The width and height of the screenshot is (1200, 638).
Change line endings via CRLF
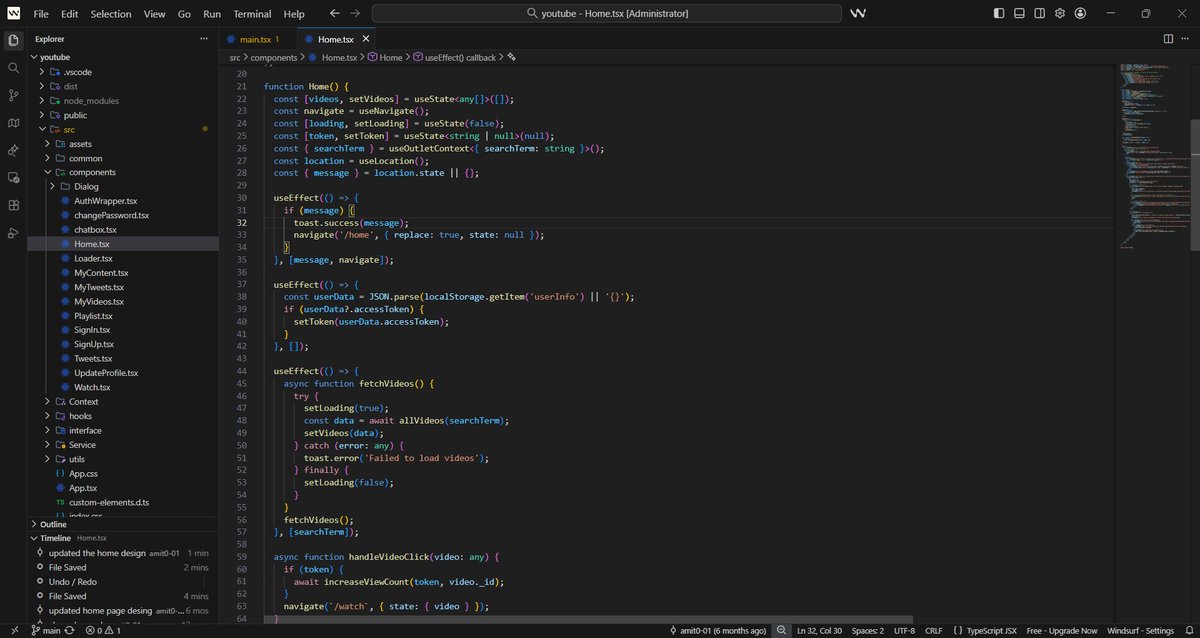pyautogui.click(x=933, y=631)
